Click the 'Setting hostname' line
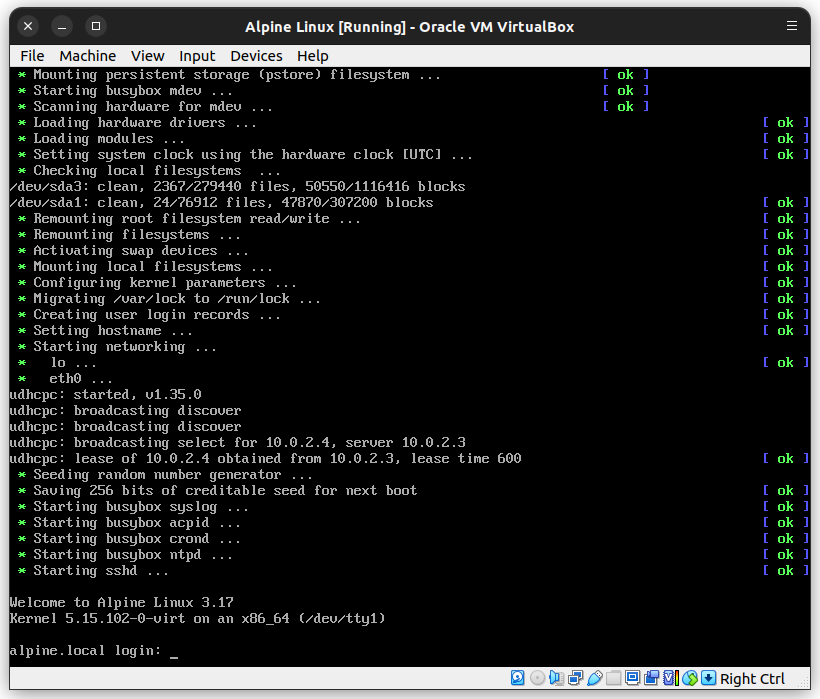 click(x=105, y=330)
